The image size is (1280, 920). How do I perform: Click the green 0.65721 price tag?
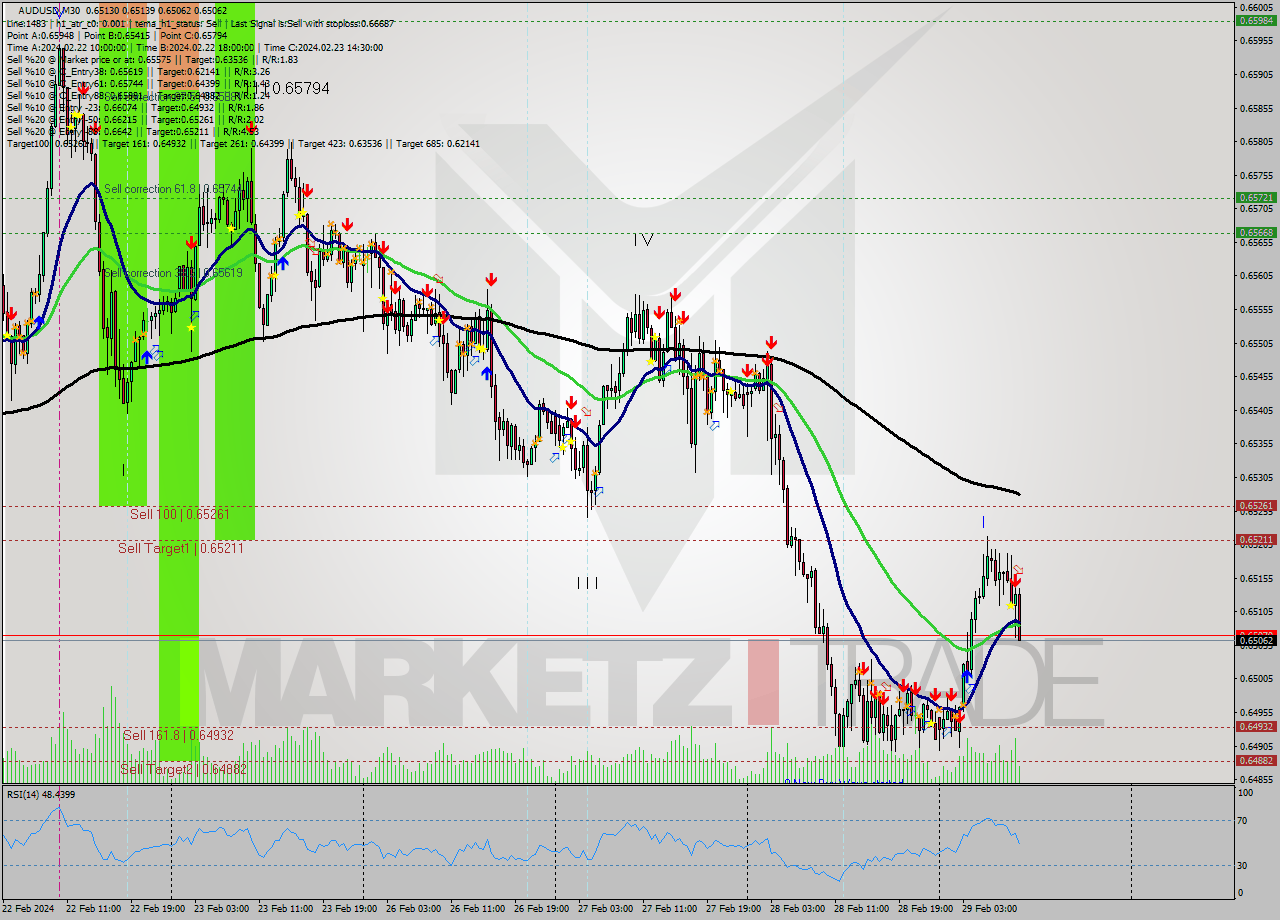(x=1256, y=198)
